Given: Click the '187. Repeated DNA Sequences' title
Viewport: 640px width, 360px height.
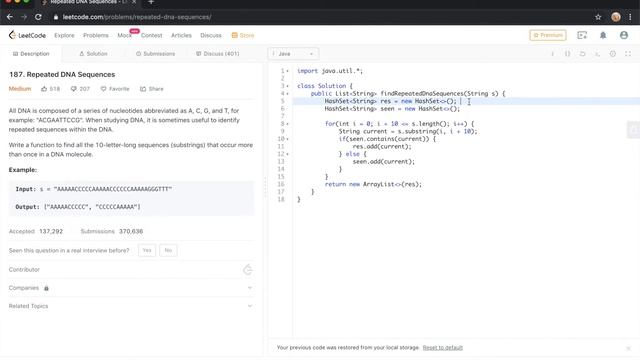Looking at the screenshot, I should (x=62, y=74).
